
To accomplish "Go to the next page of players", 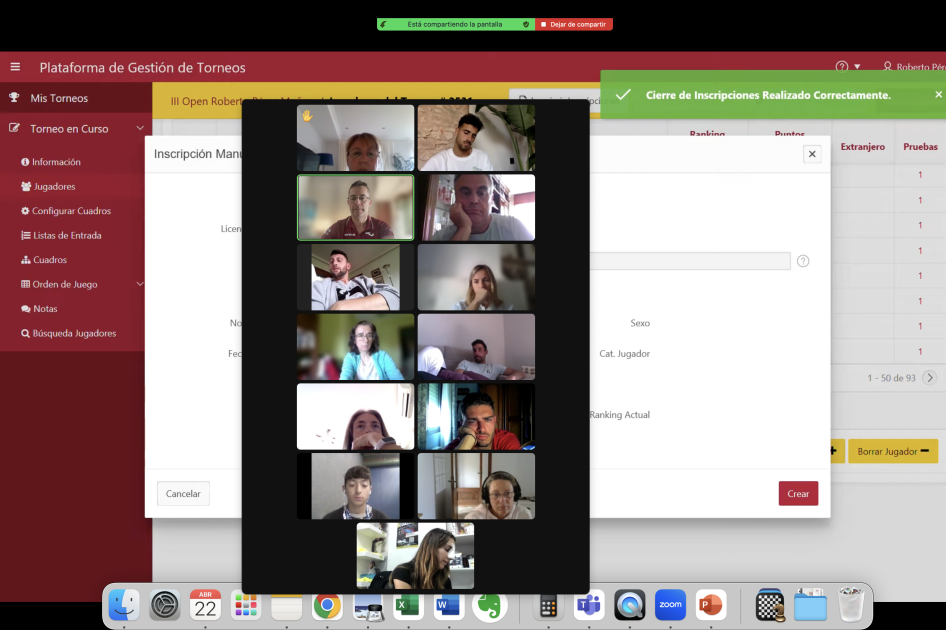I will point(930,378).
